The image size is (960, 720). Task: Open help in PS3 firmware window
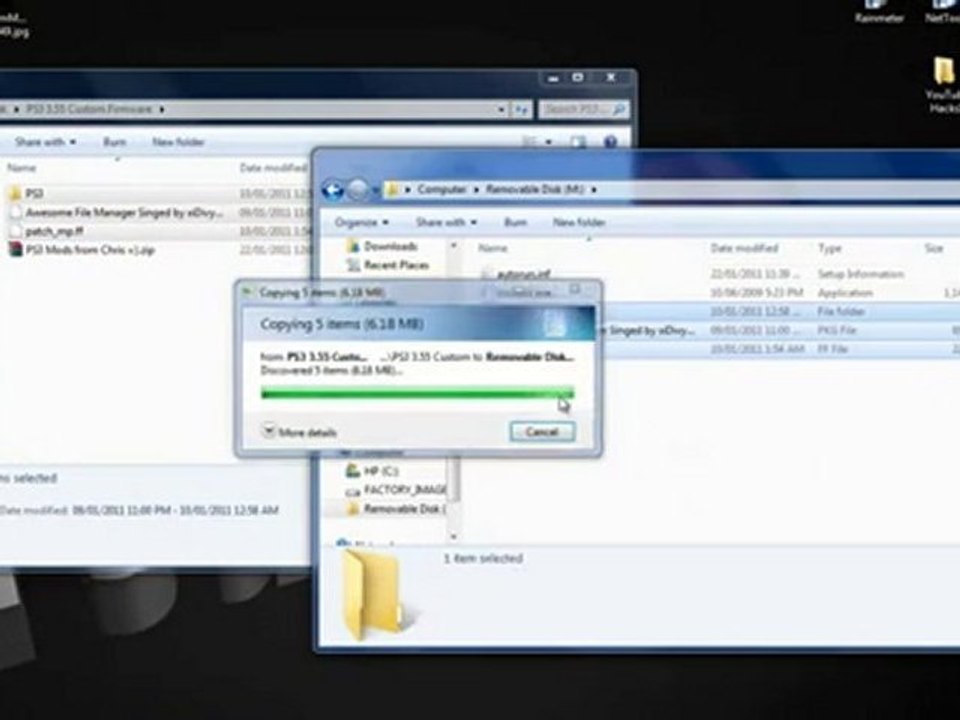610,142
